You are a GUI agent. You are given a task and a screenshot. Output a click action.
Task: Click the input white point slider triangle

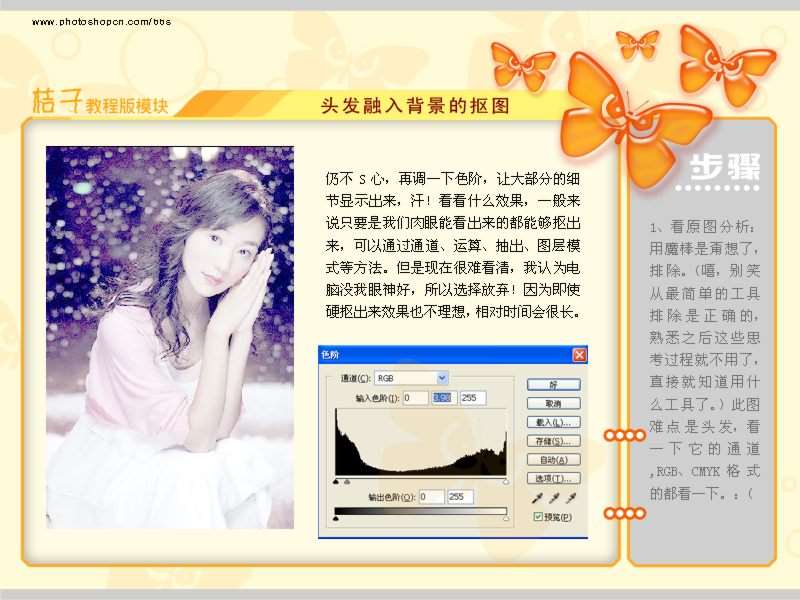[506, 482]
